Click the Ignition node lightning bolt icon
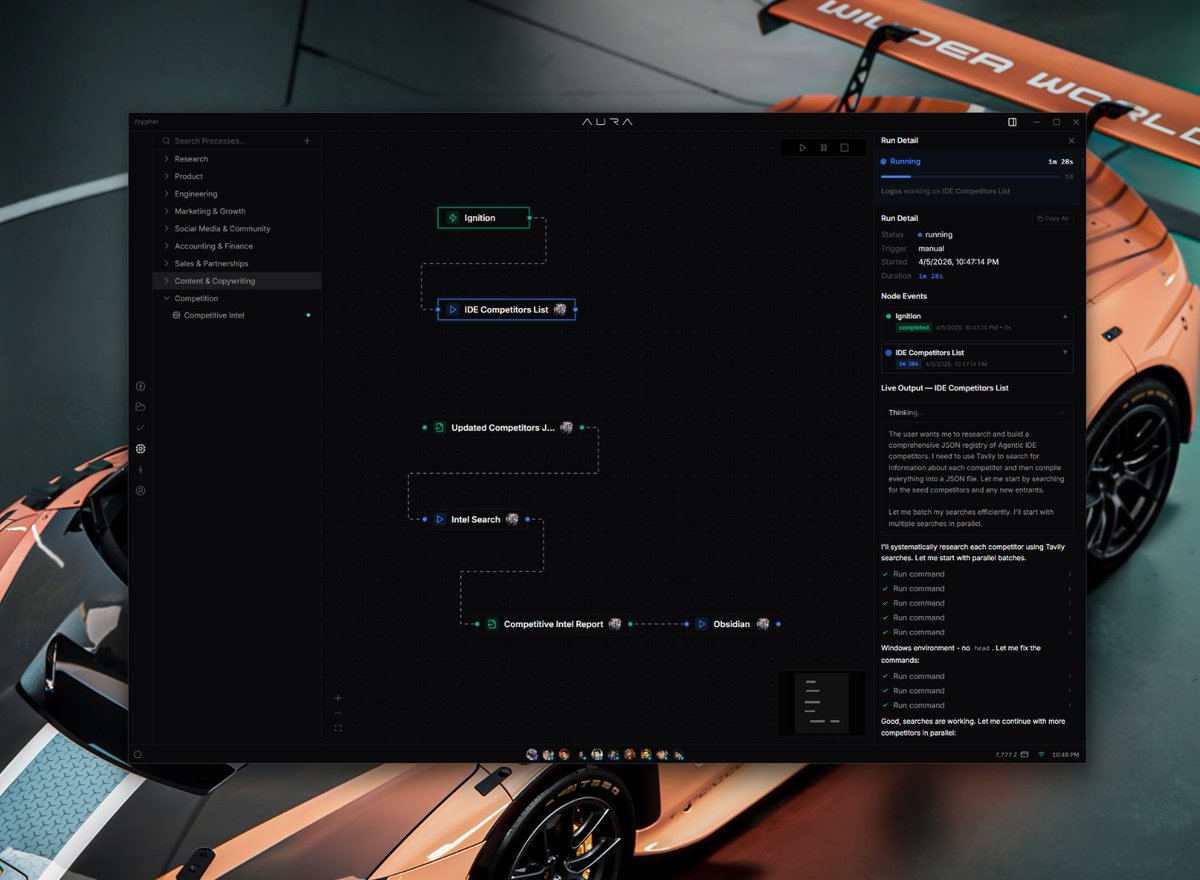 point(452,218)
